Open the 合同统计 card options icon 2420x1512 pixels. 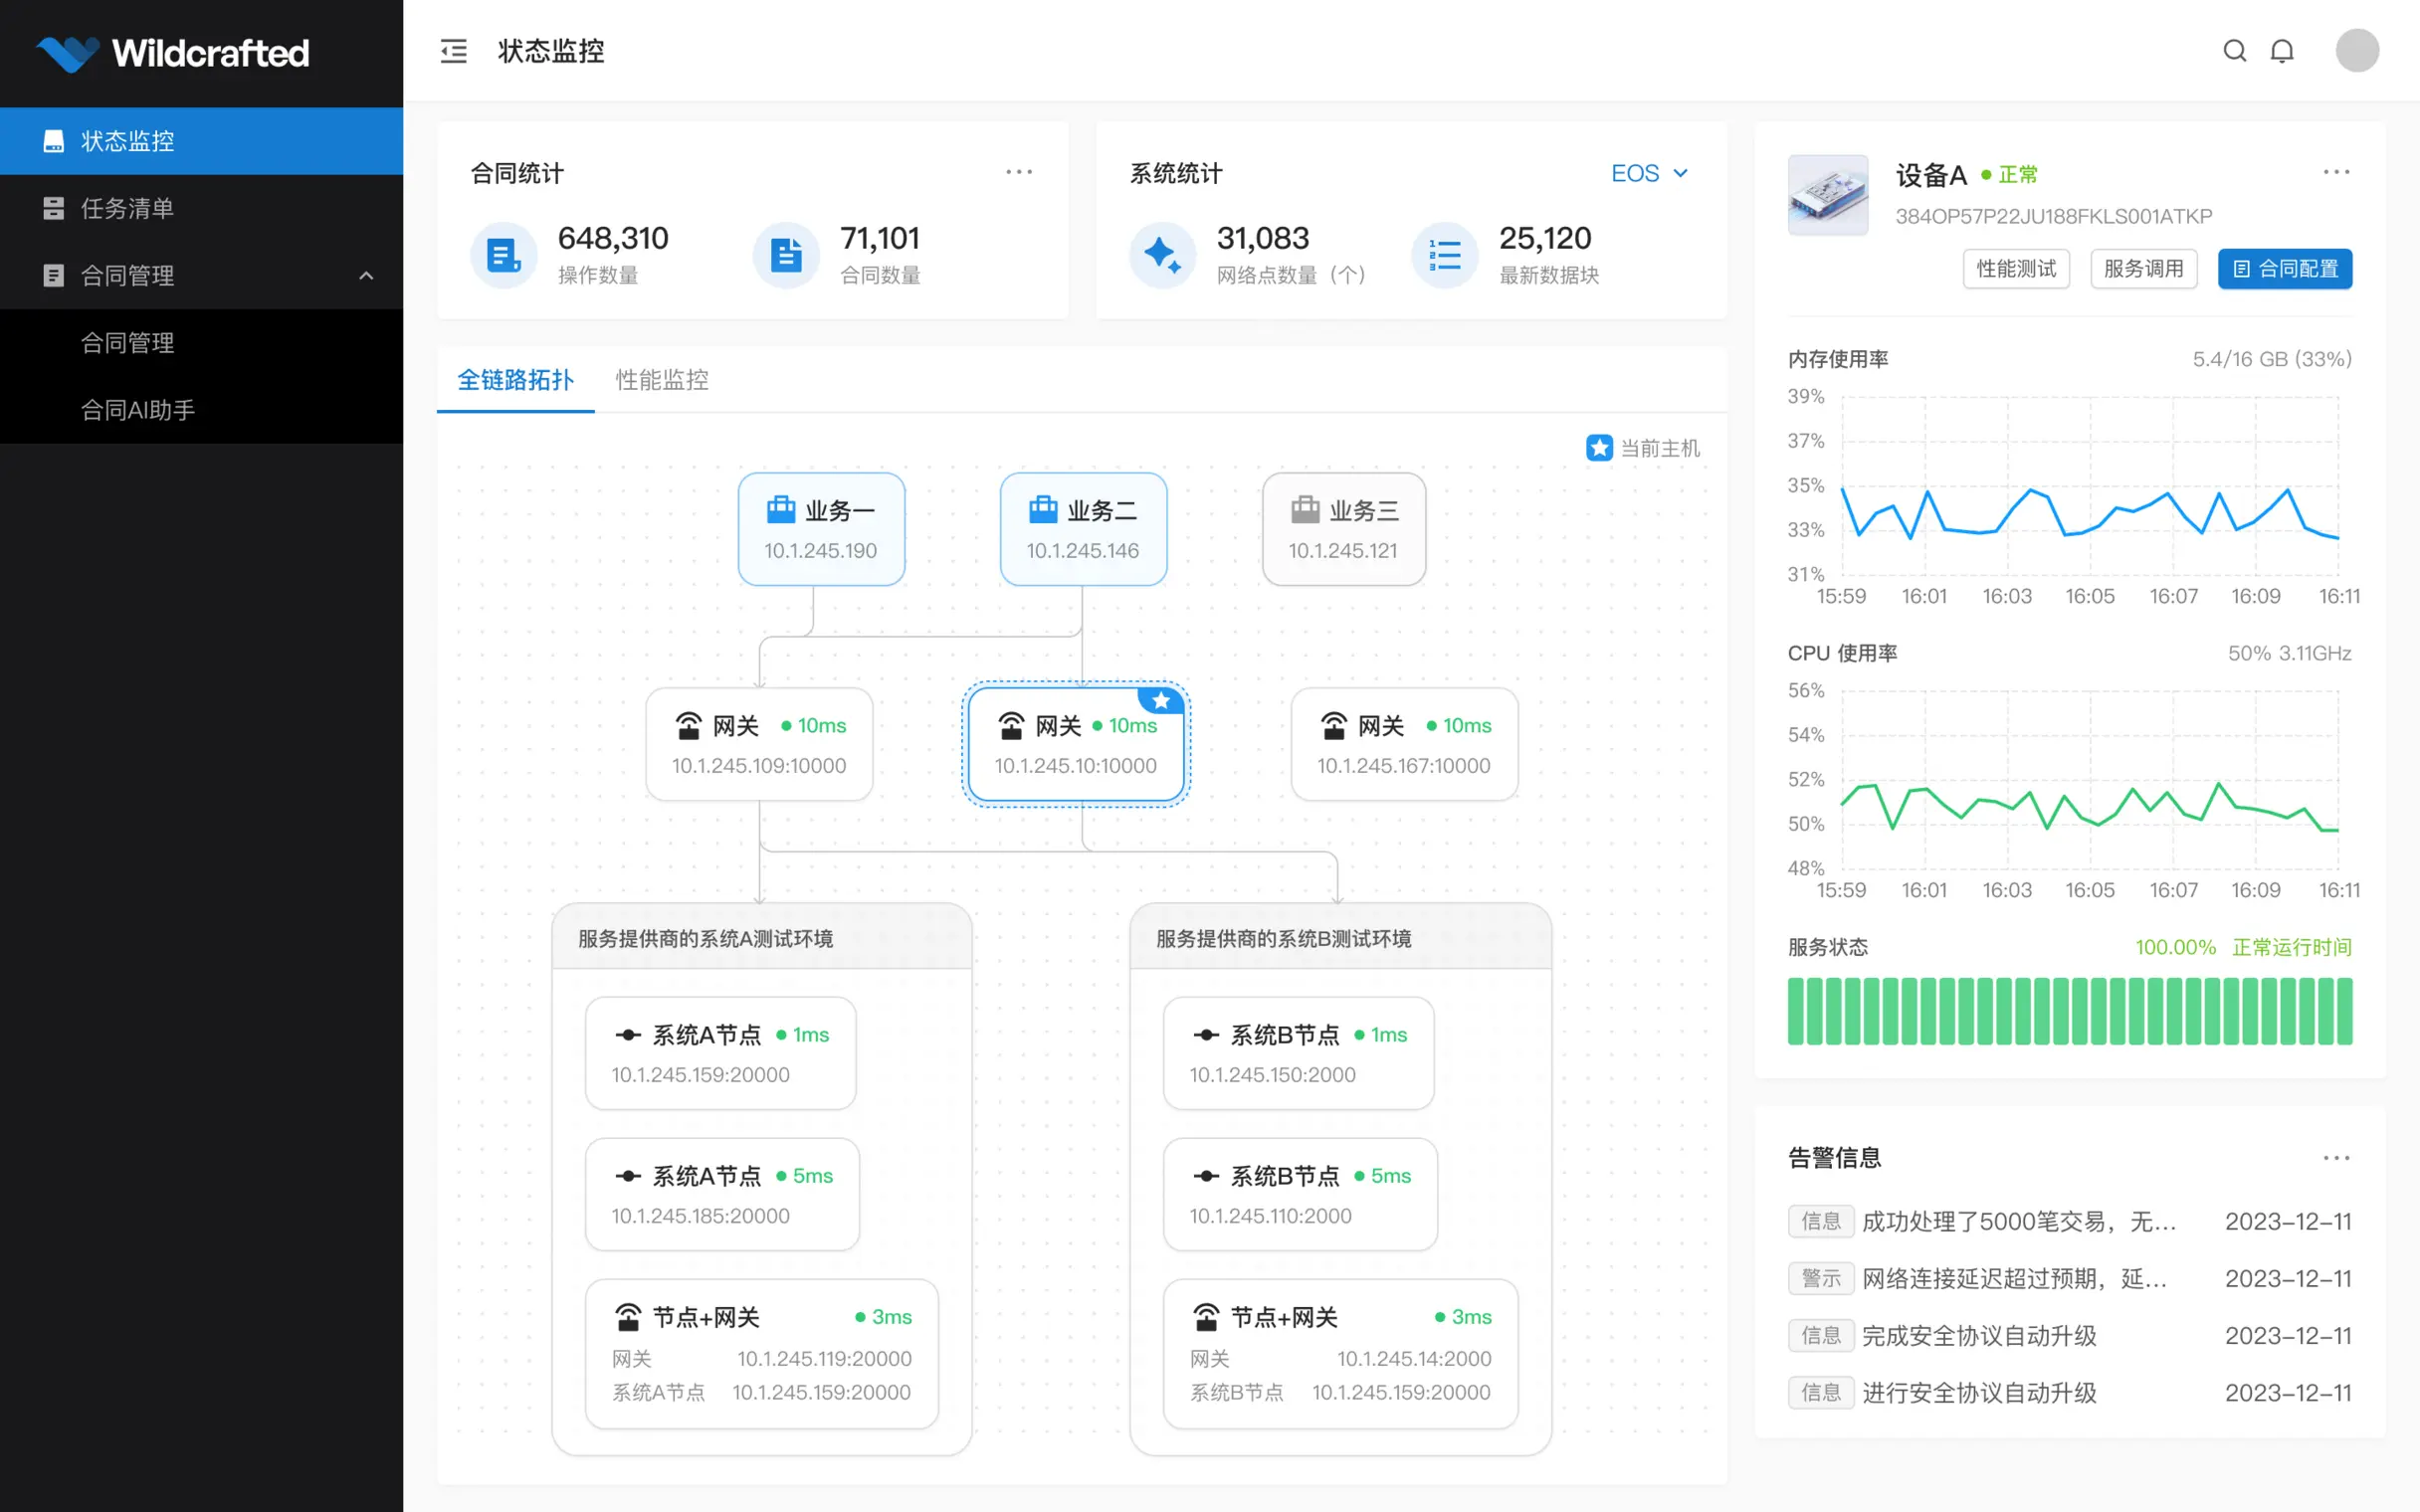[x=1018, y=172]
